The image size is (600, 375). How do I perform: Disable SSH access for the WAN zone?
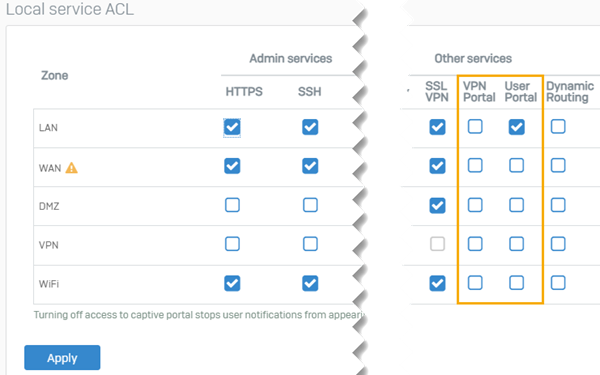[x=310, y=166]
